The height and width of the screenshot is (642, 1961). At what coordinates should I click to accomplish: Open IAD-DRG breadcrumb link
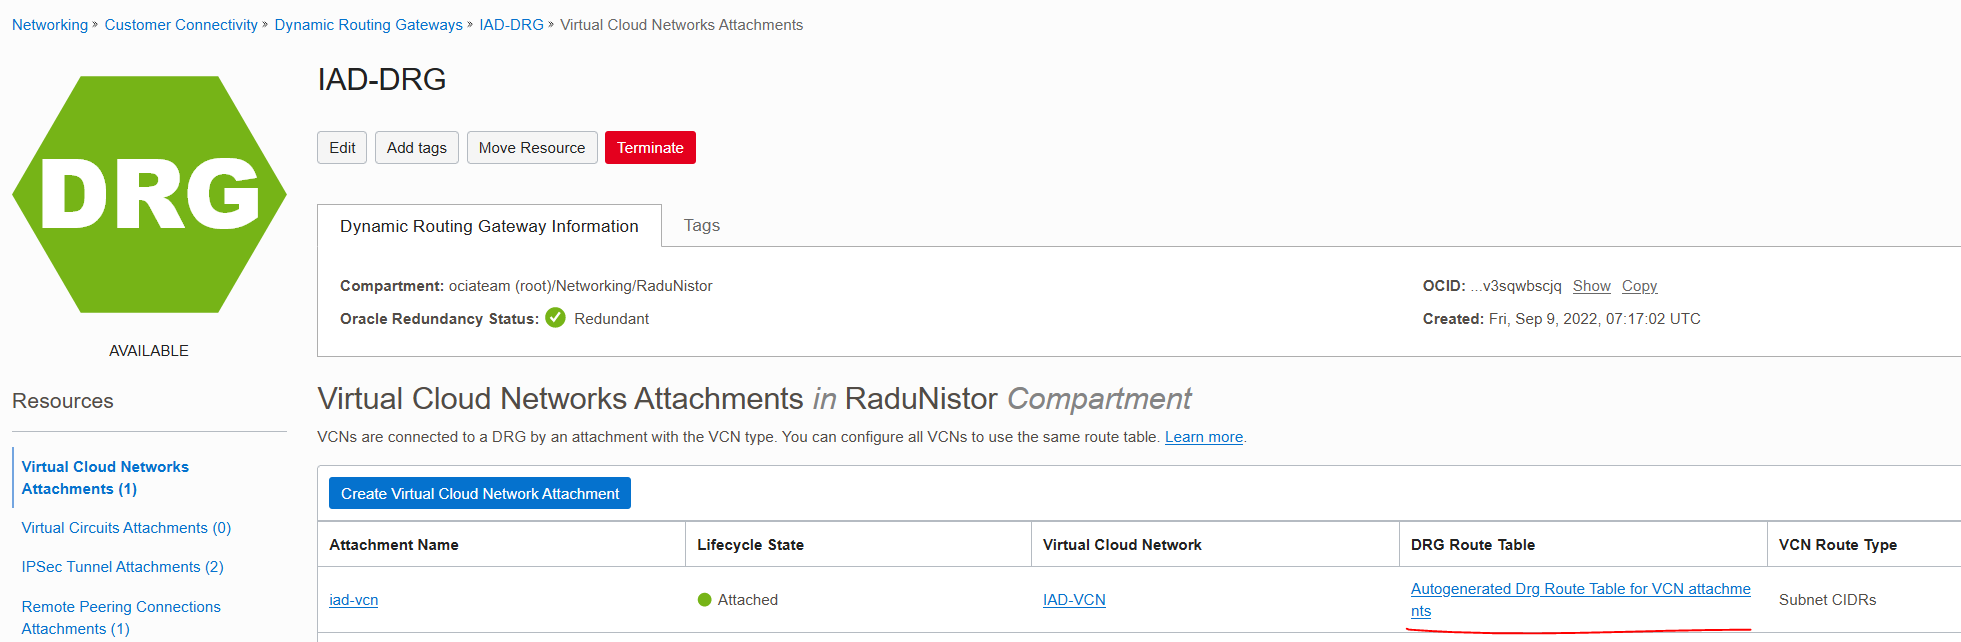pyautogui.click(x=511, y=25)
